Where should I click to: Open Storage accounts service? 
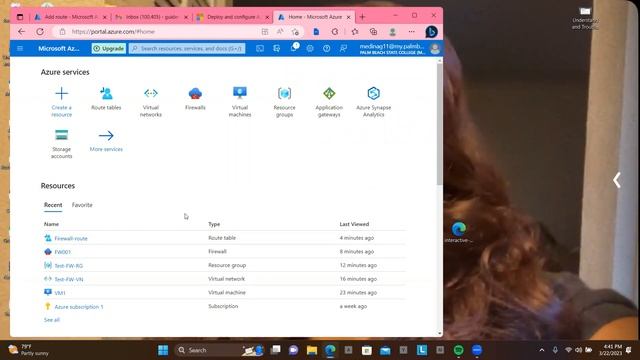(62, 144)
